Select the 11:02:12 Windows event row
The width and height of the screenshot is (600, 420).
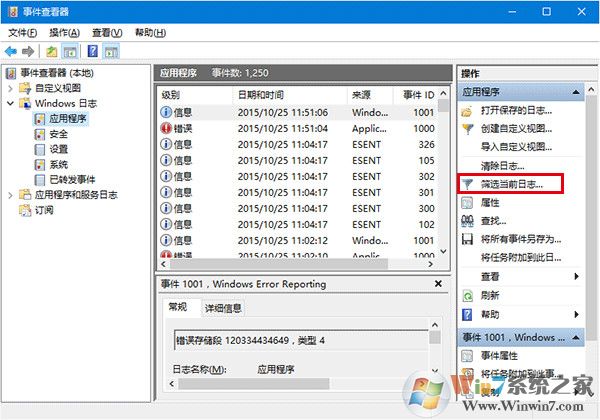pyautogui.click(x=298, y=241)
